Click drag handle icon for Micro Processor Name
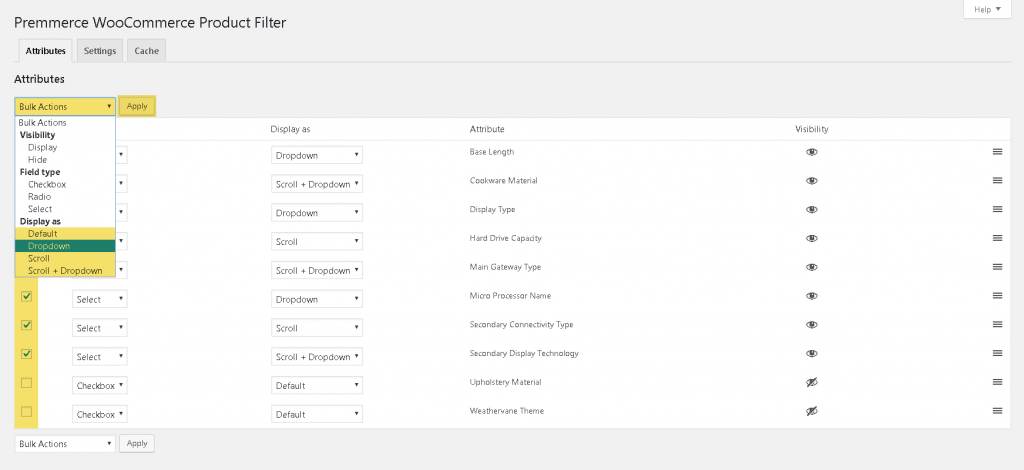 pyautogui.click(x=997, y=295)
